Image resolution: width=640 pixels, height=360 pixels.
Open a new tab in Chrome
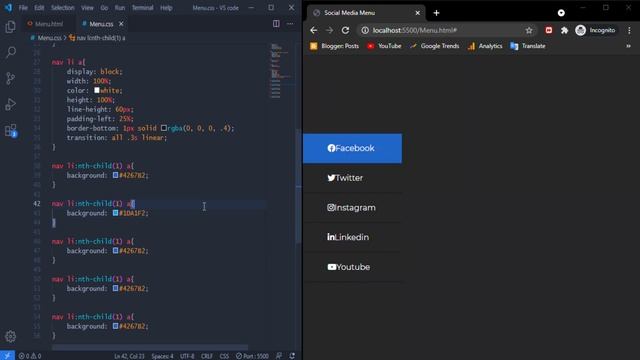436,13
